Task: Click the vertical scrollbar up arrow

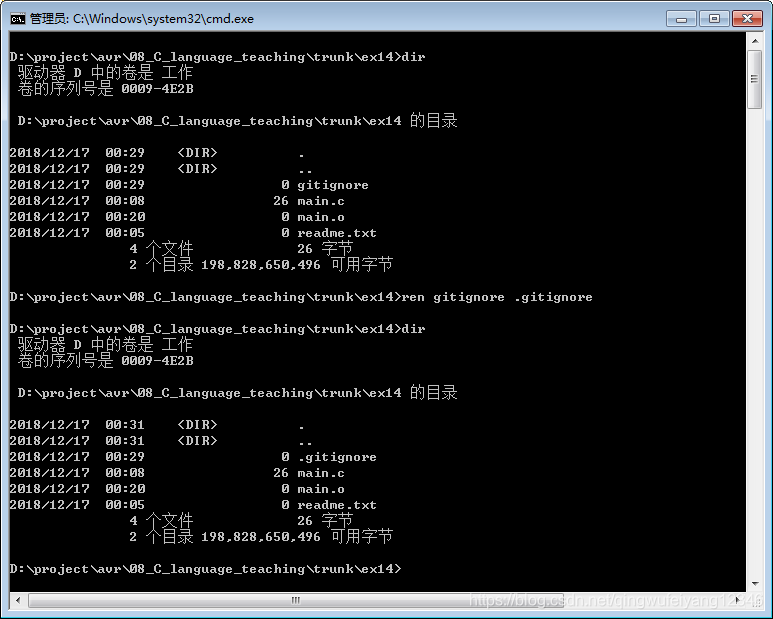Action: [755, 41]
